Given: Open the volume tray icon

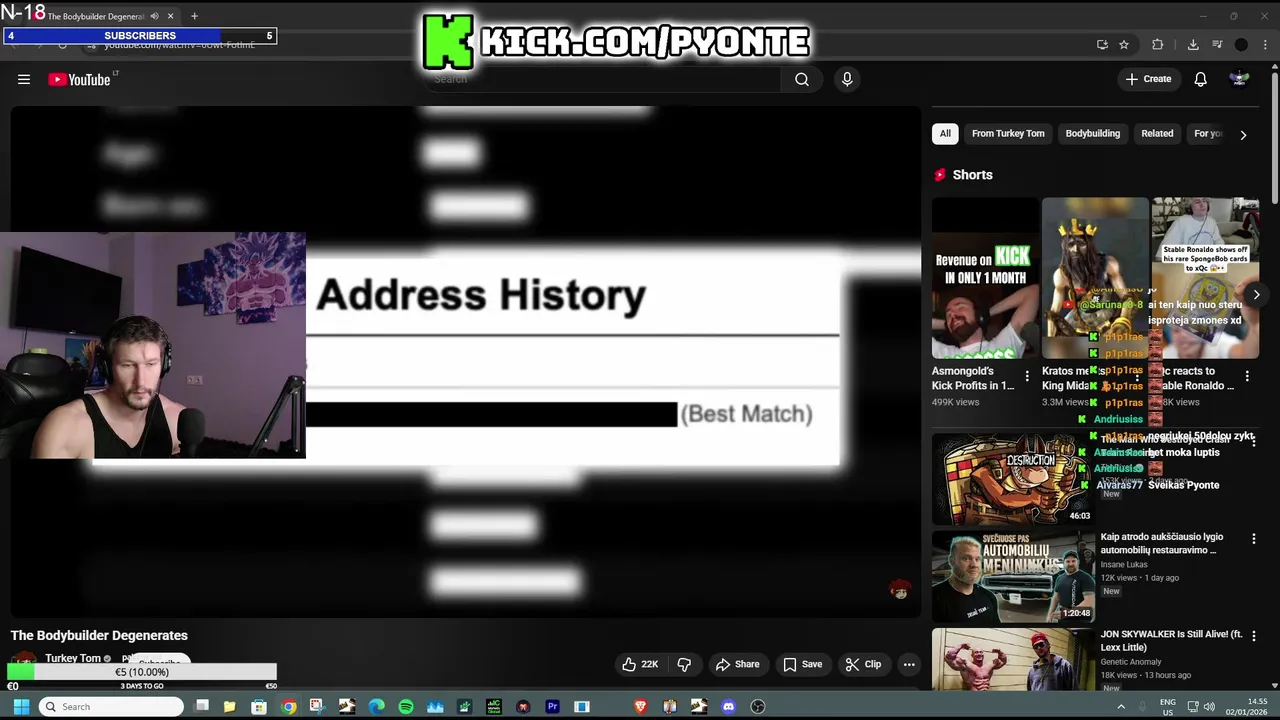Looking at the screenshot, I should (1210, 706).
